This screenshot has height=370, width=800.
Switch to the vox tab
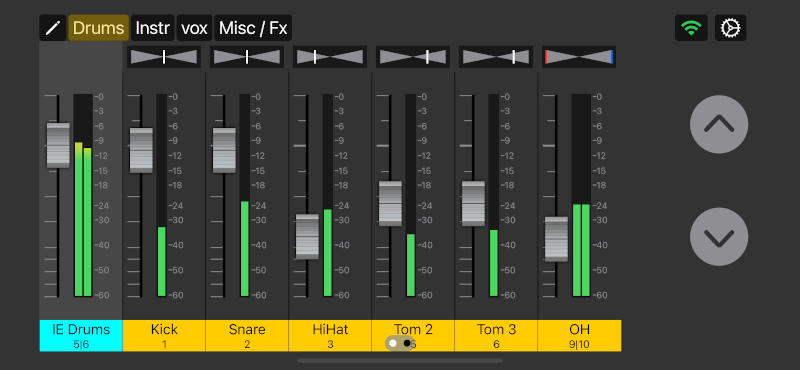coord(194,28)
